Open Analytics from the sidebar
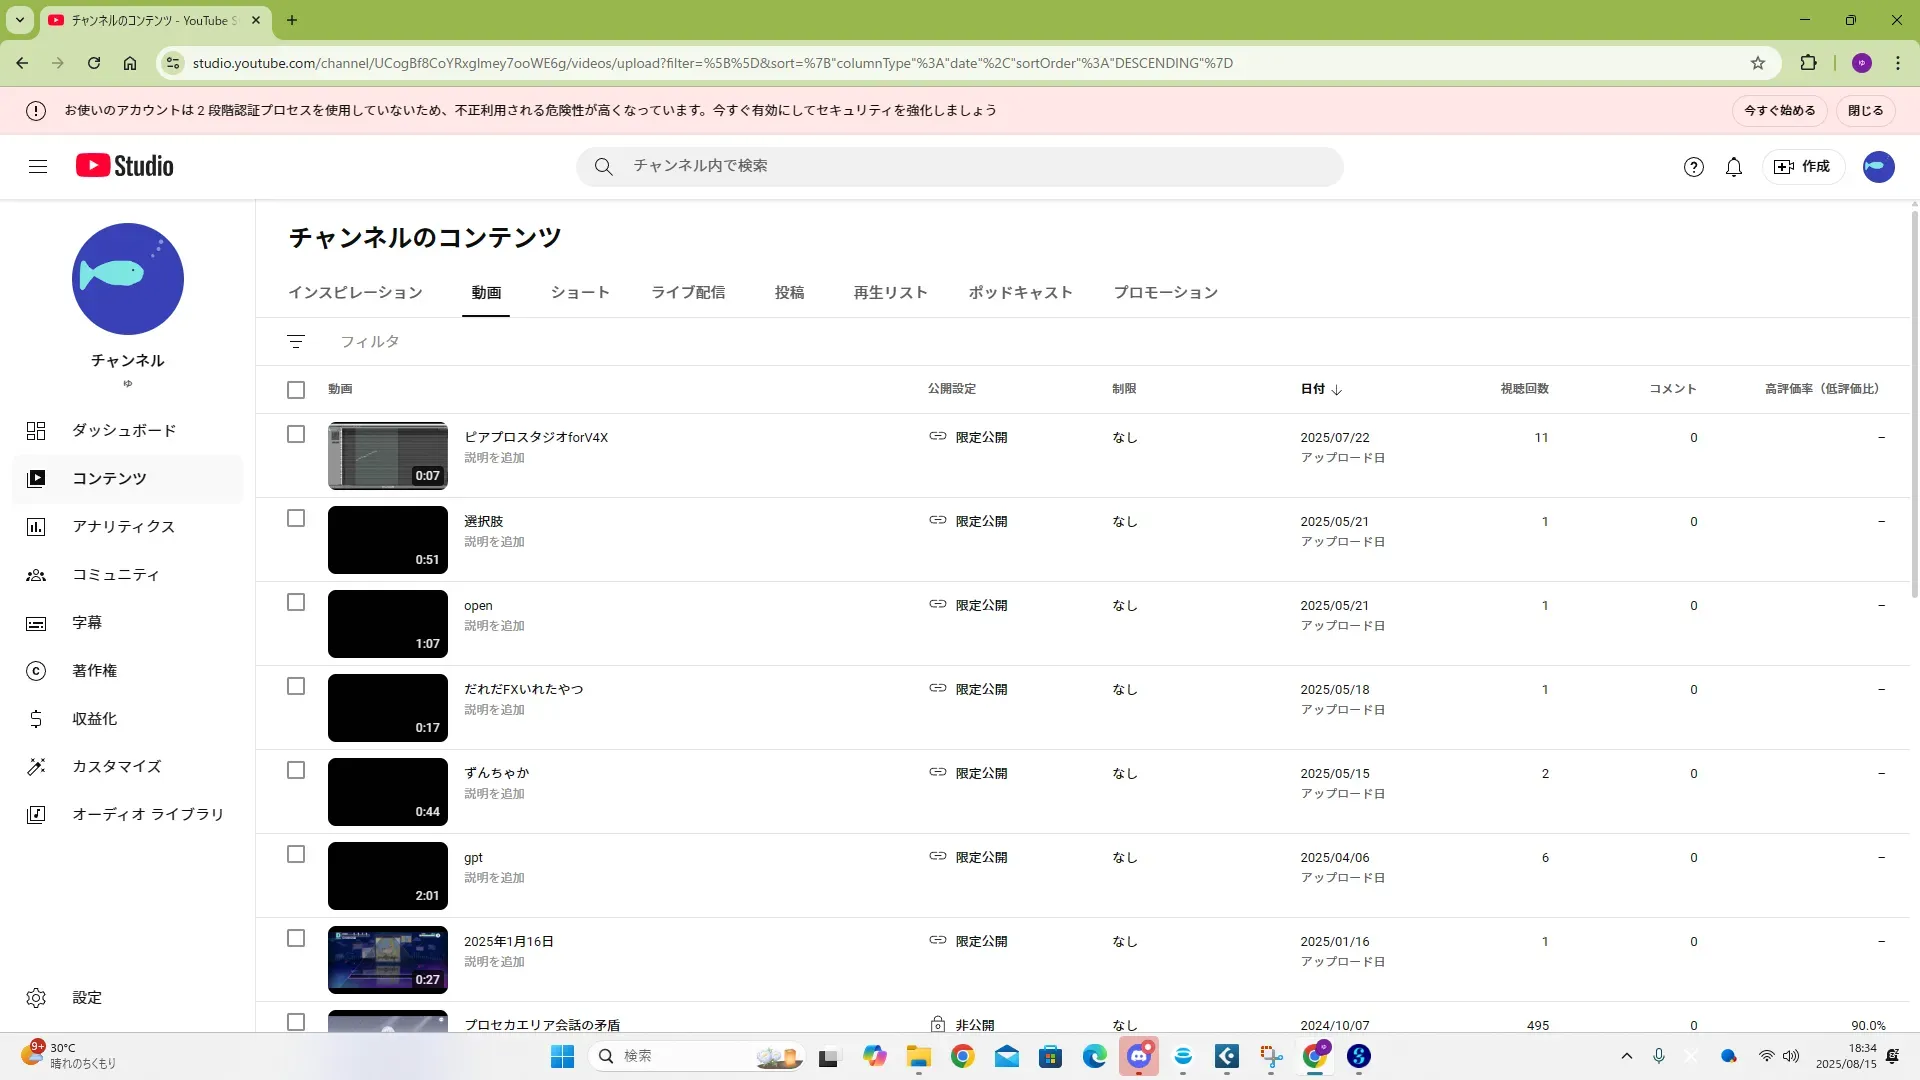This screenshot has width=1920, height=1080. pos(123,527)
